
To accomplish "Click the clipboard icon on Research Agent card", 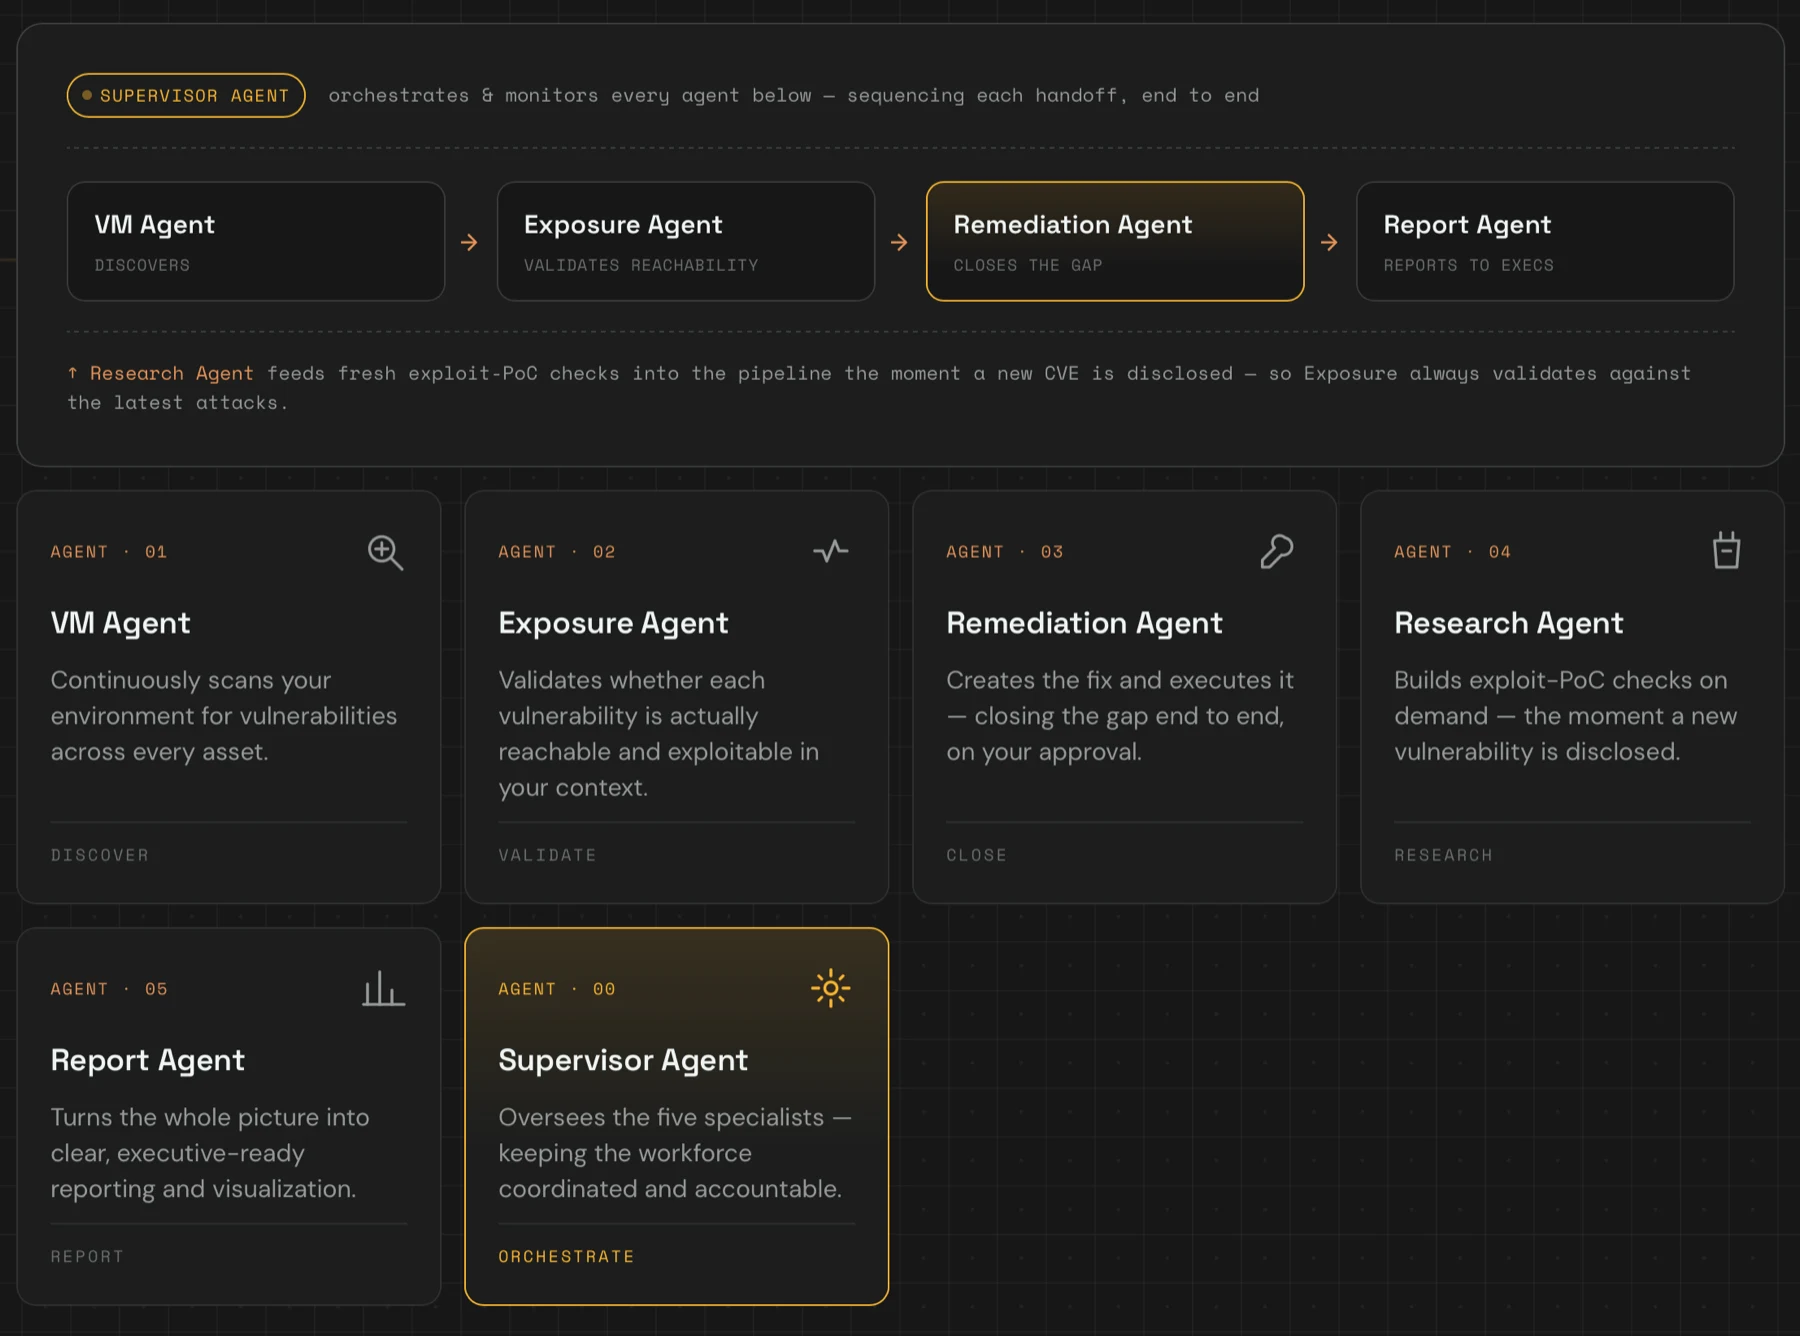I will click(1726, 550).
